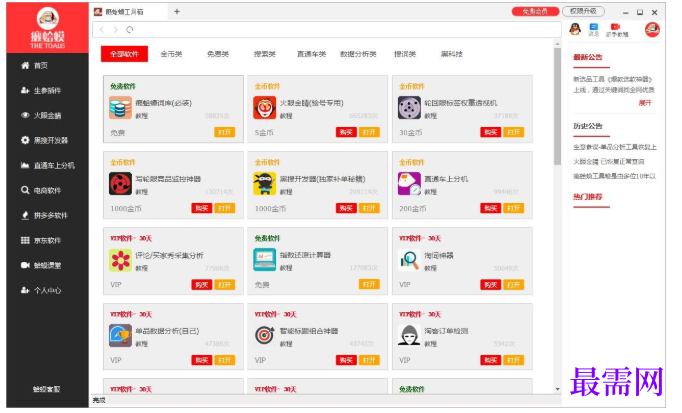Viewport: 682px width, 413px height.
Task: Click the ninja icon of 黑搜开发器 card
Action: coord(264,183)
